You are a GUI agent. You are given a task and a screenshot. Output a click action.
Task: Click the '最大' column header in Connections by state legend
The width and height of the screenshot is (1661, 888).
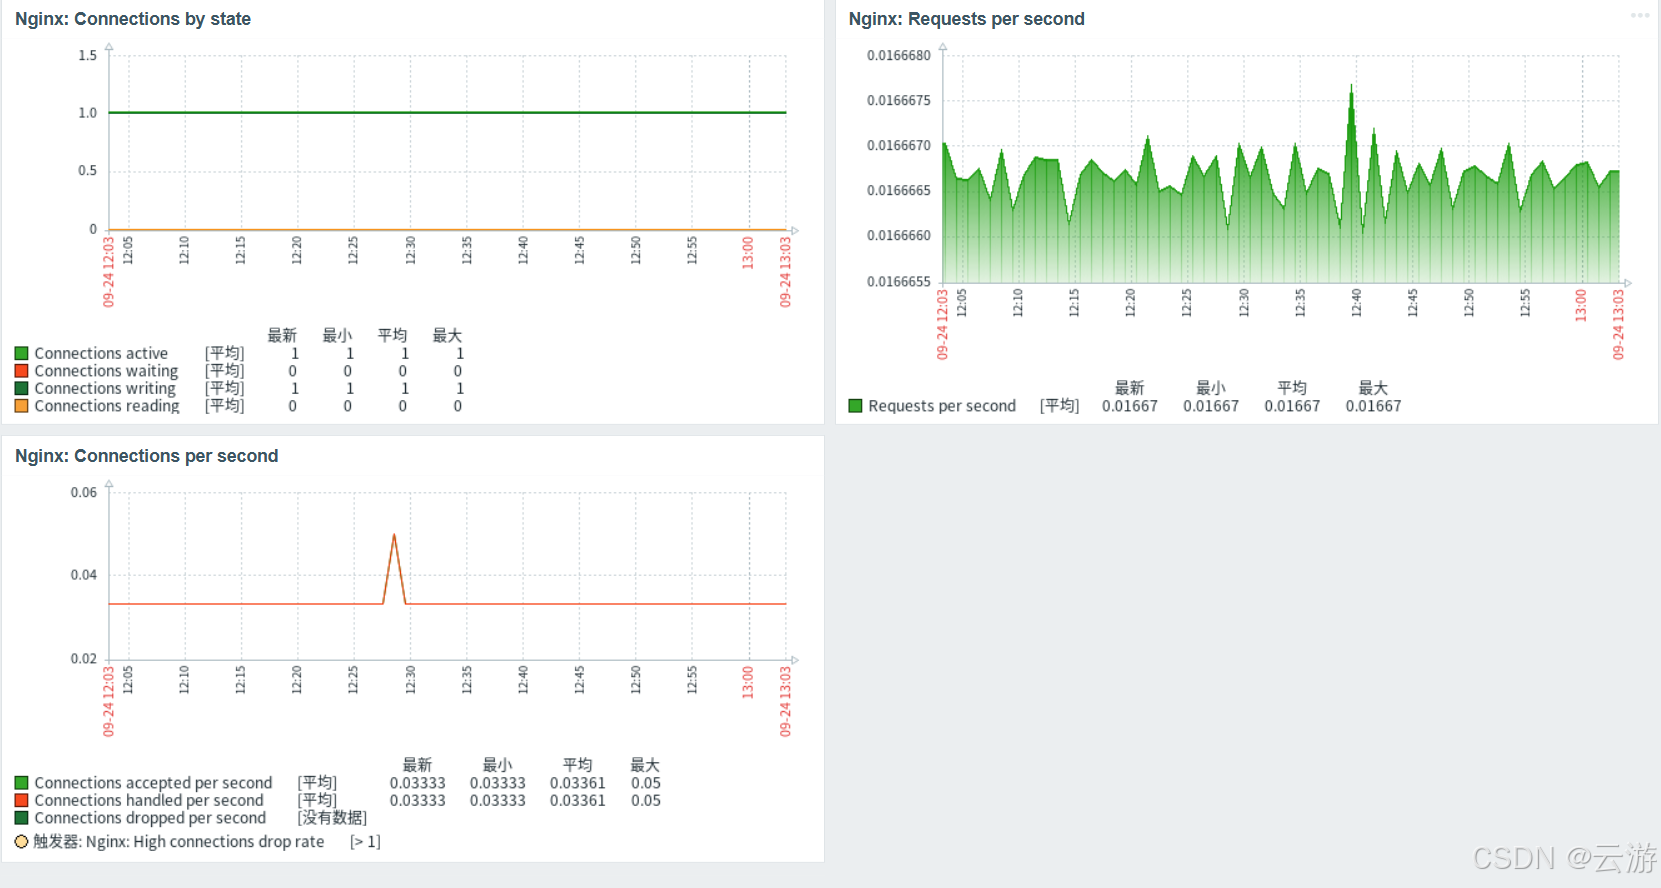click(x=447, y=335)
